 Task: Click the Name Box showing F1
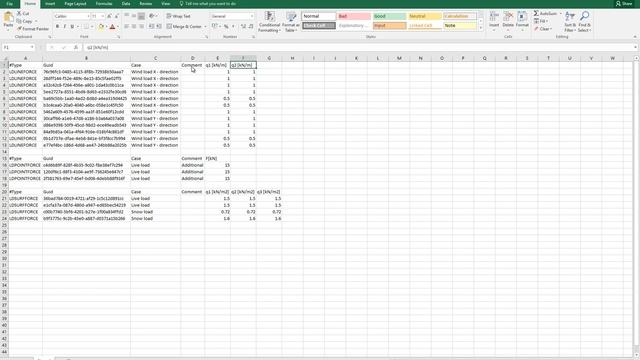[18, 47]
